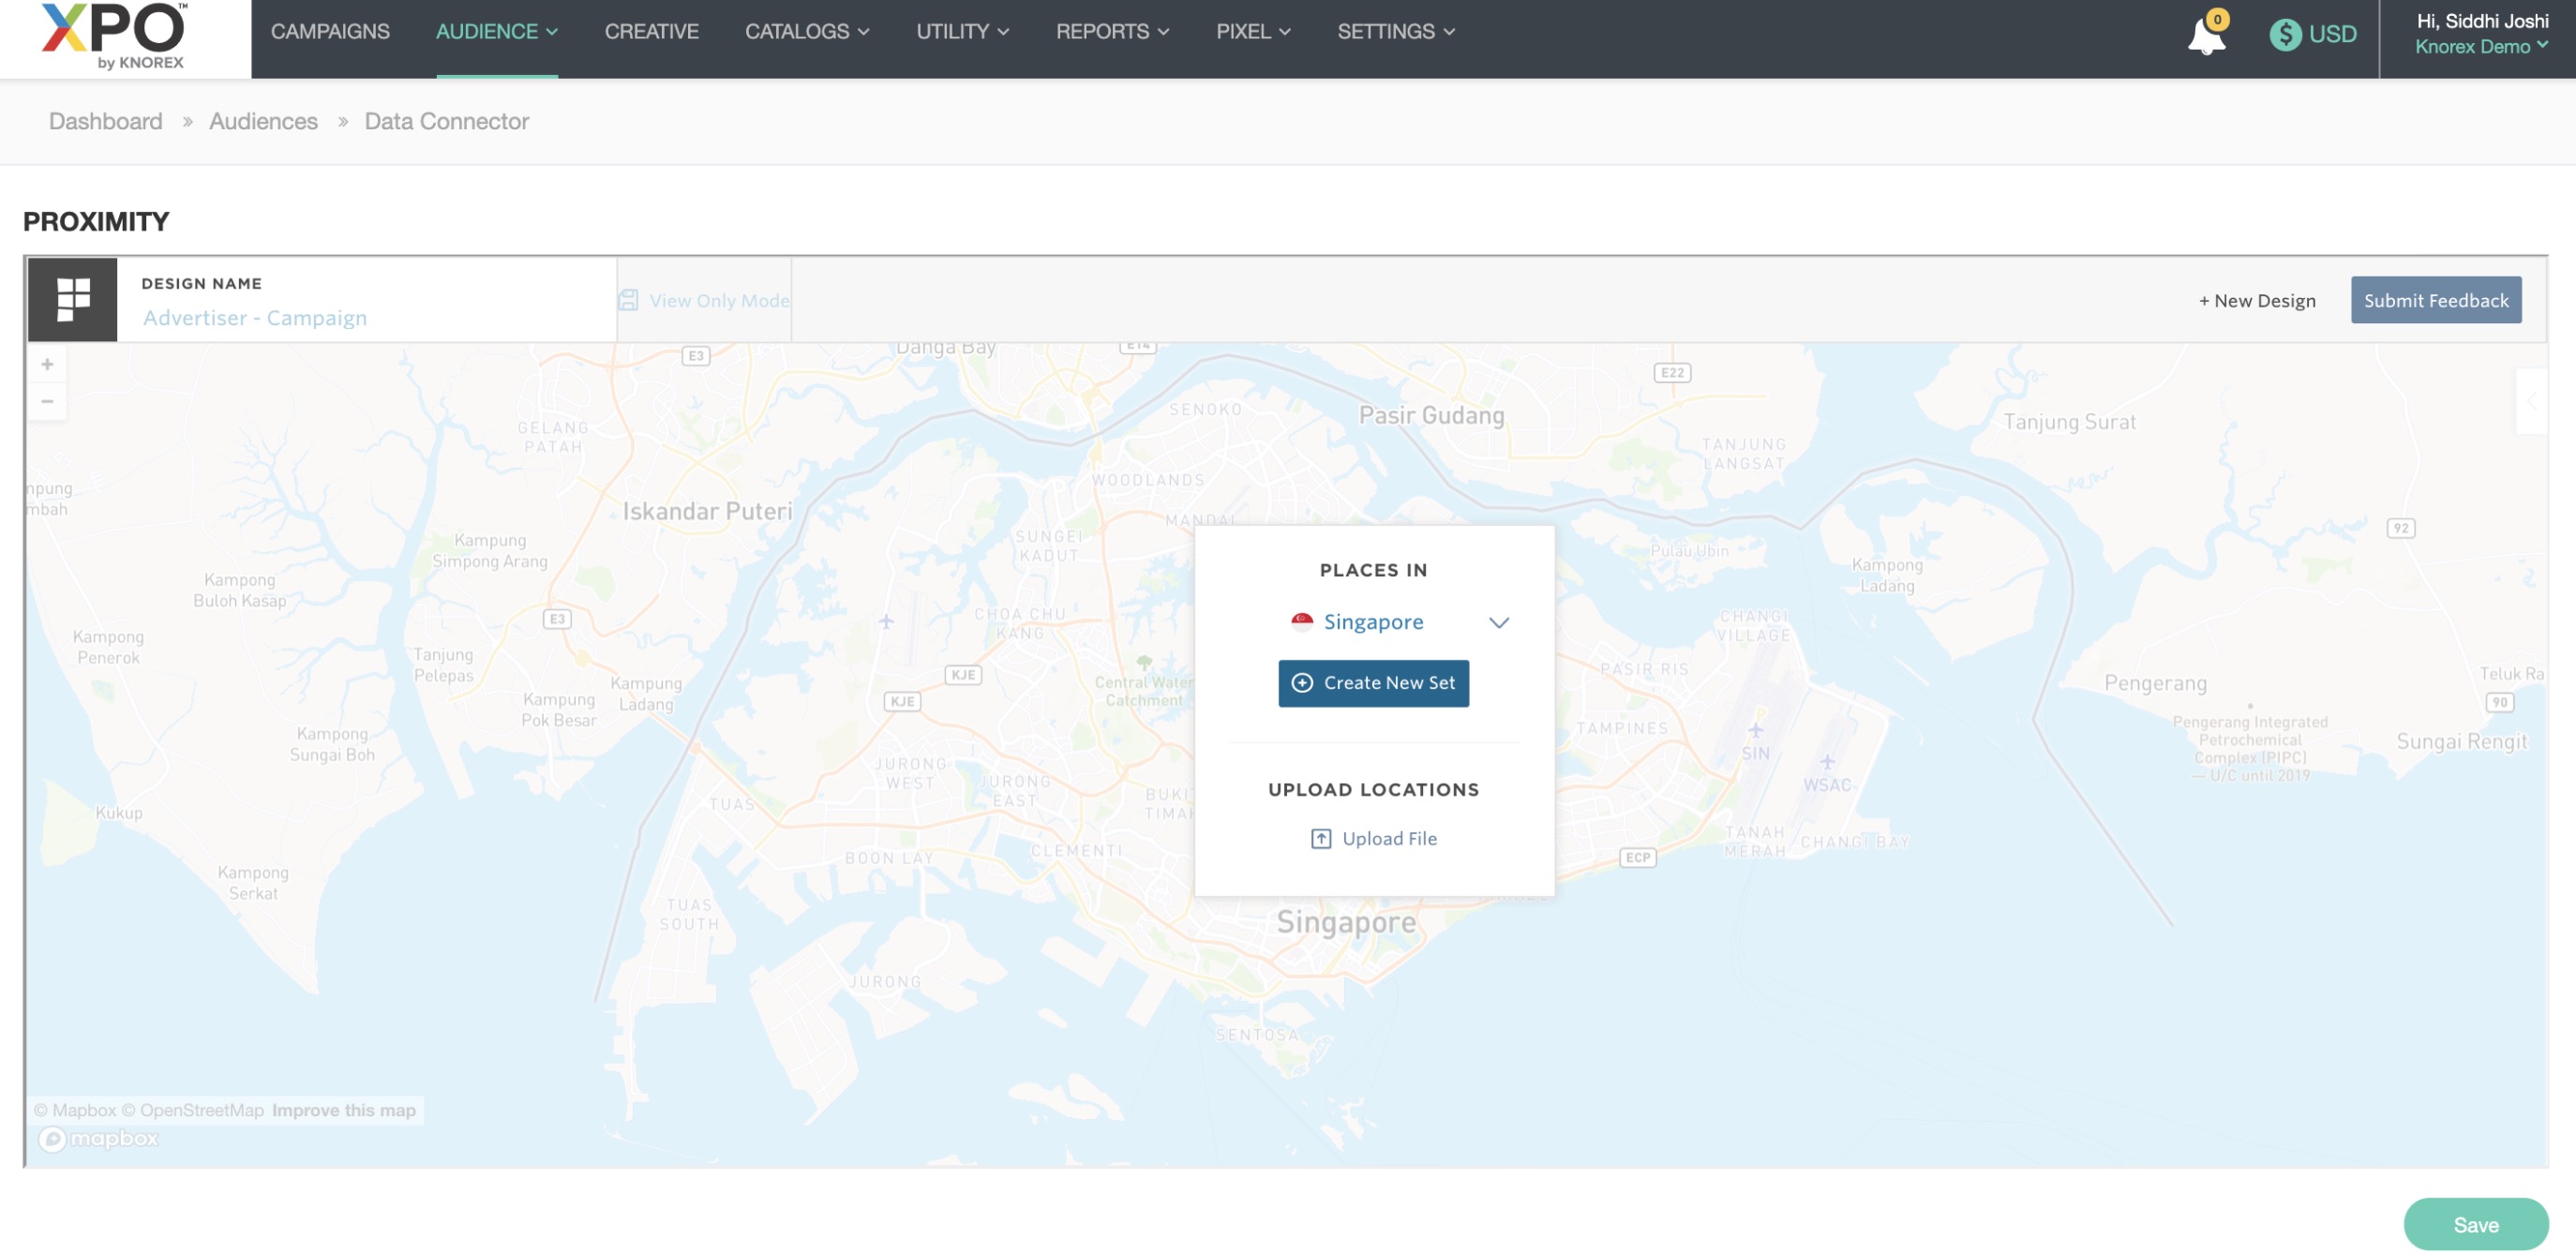Zoom in the map with plus button
The width and height of the screenshot is (2576, 1254).
47,364
